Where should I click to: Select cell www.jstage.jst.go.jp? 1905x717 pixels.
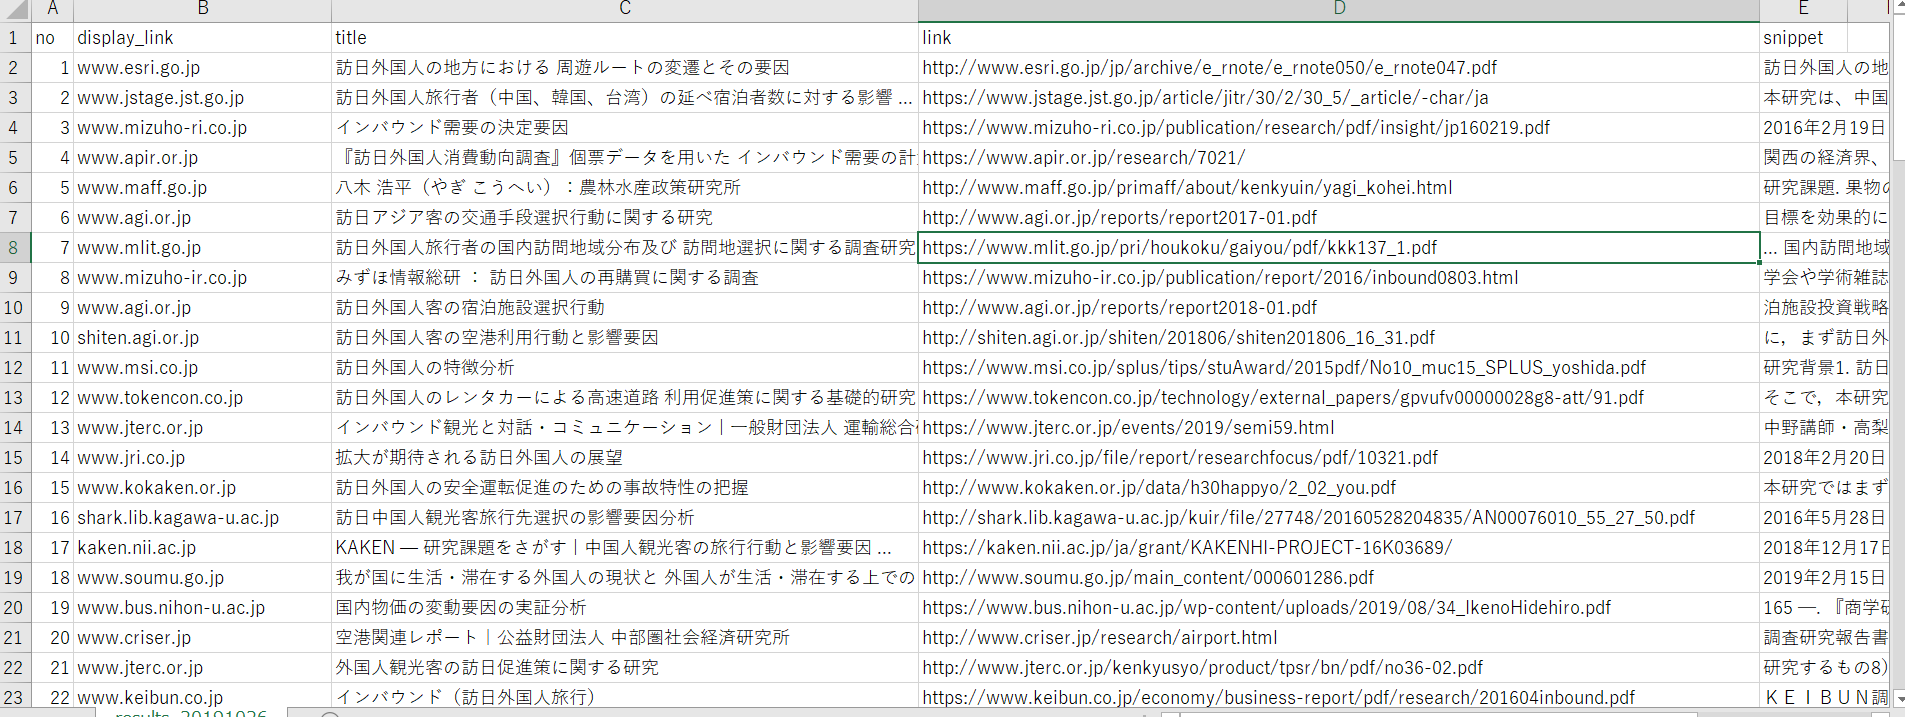202,98
